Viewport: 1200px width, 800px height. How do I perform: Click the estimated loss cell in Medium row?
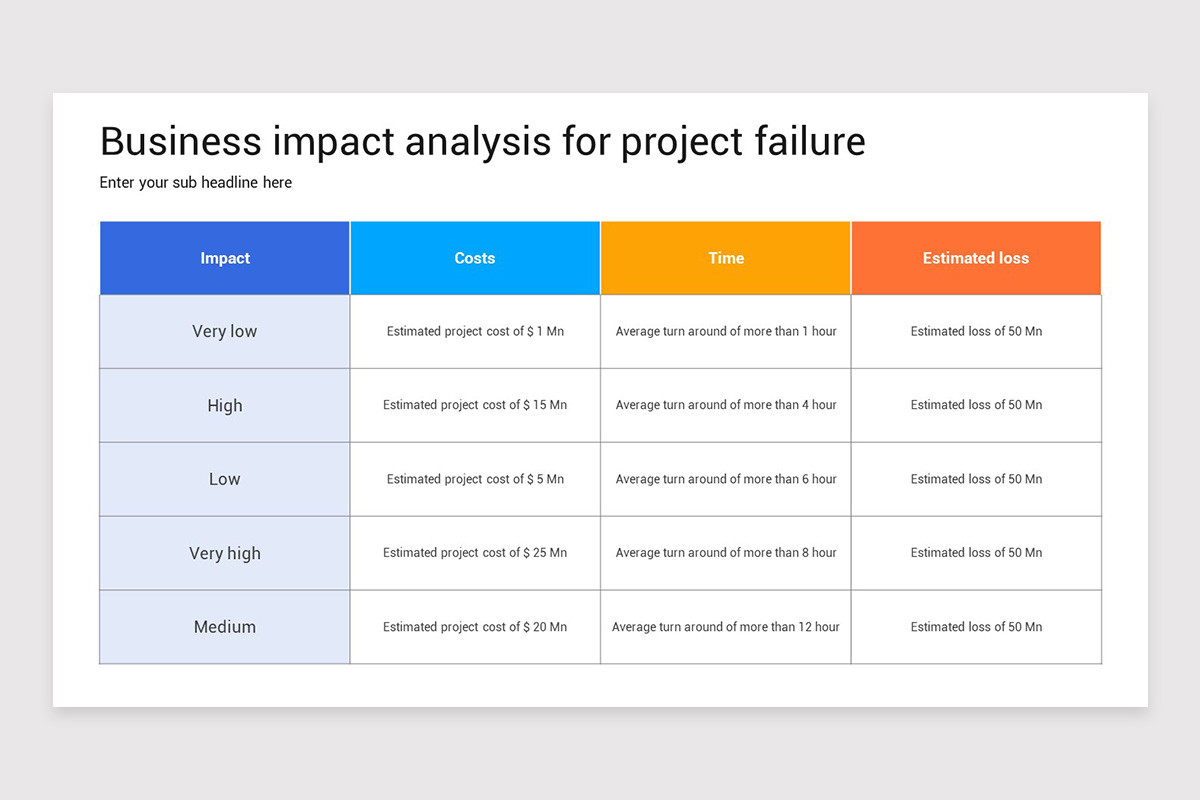click(x=976, y=627)
